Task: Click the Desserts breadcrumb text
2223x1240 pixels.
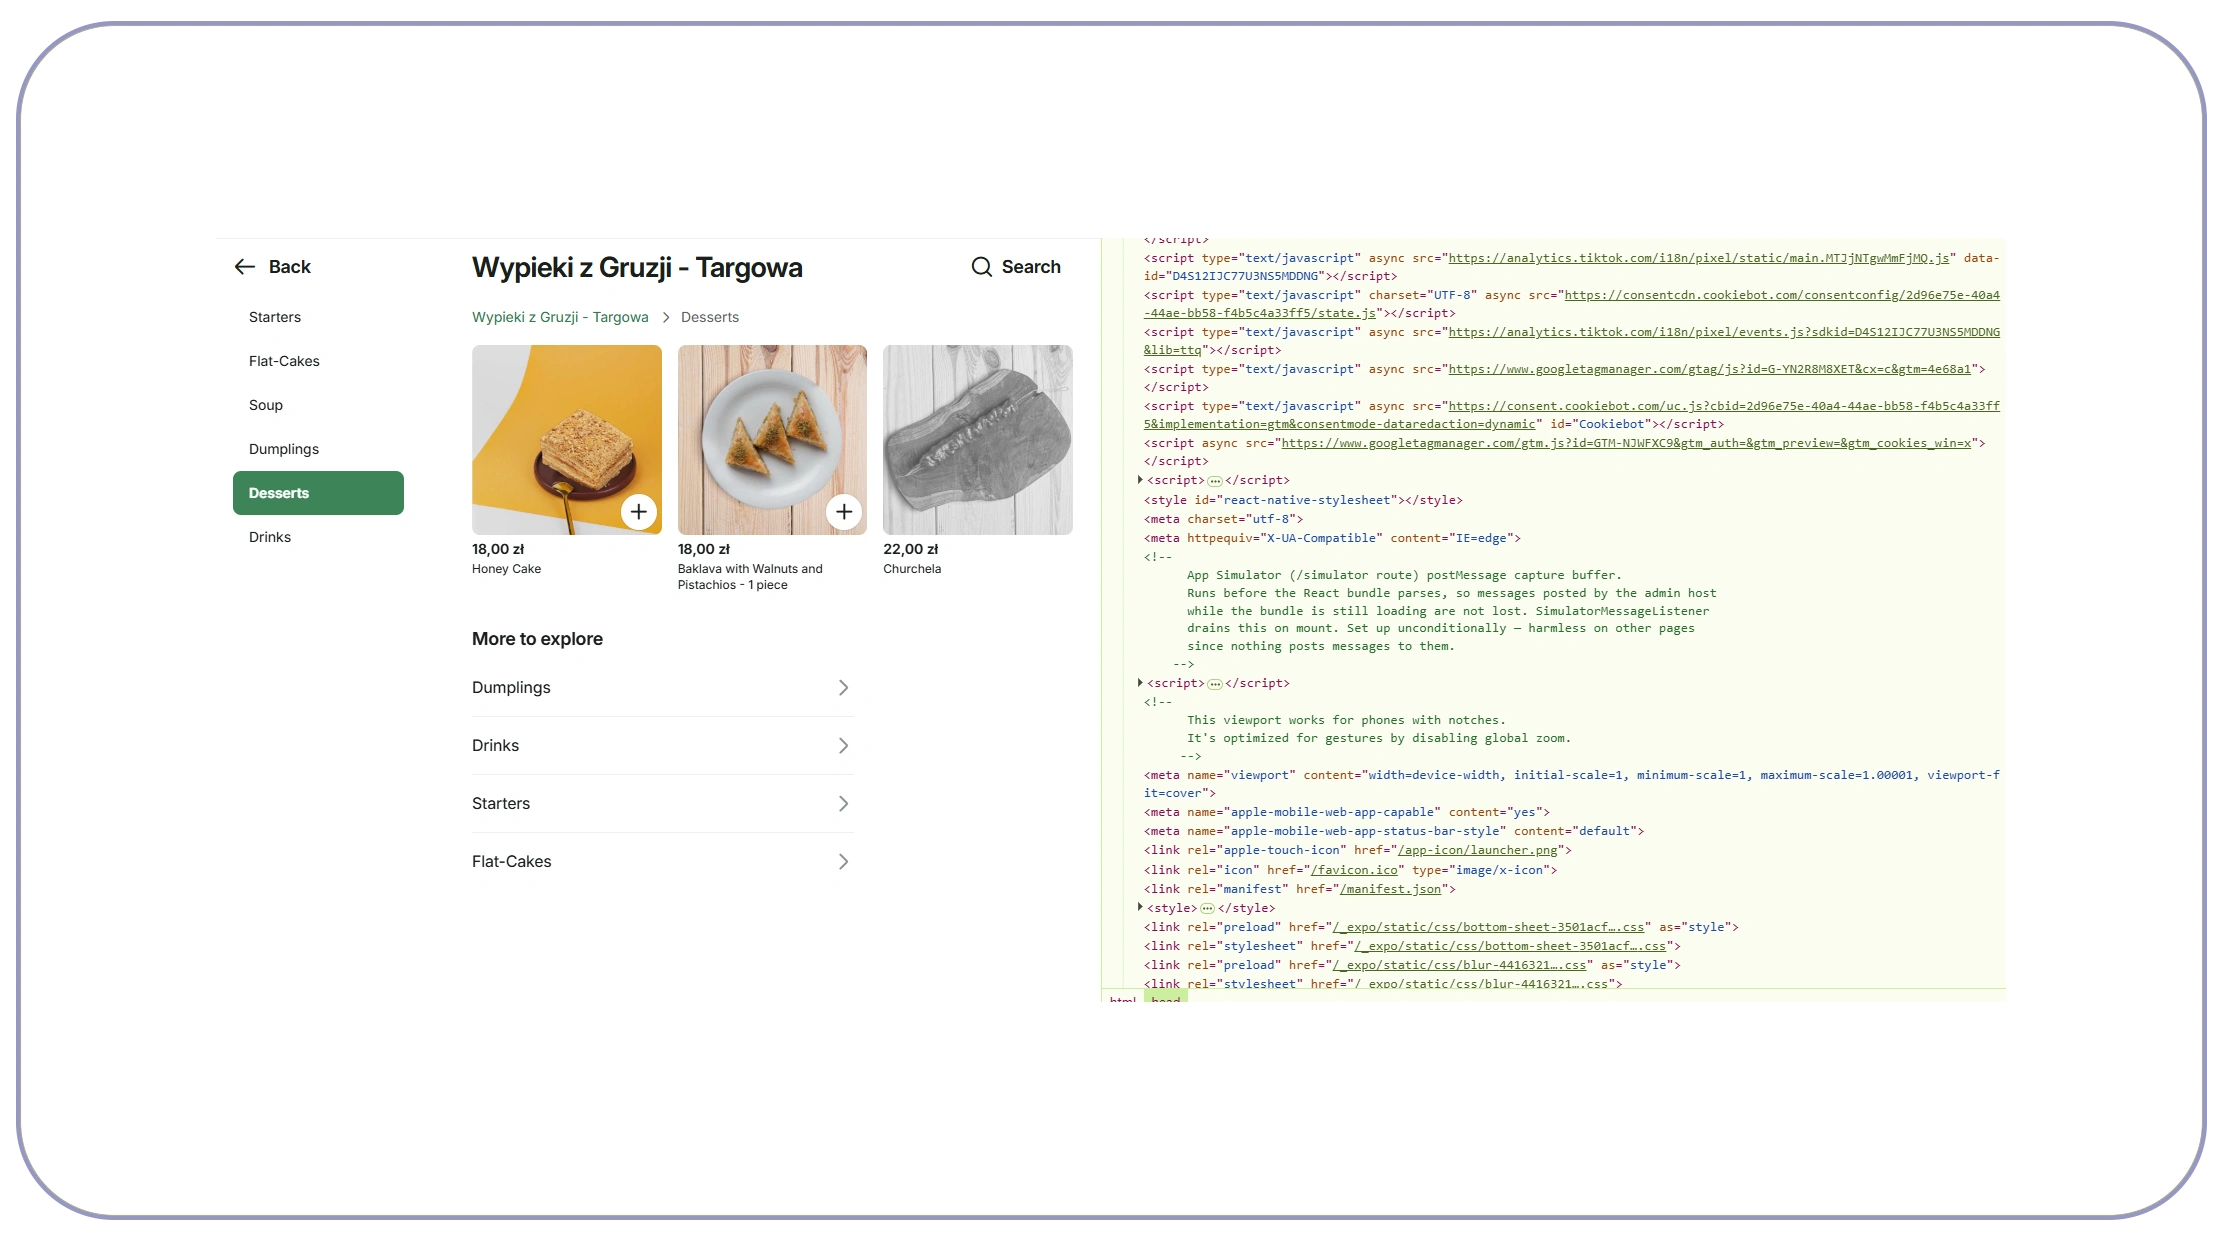Action: [x=710, y=317]
